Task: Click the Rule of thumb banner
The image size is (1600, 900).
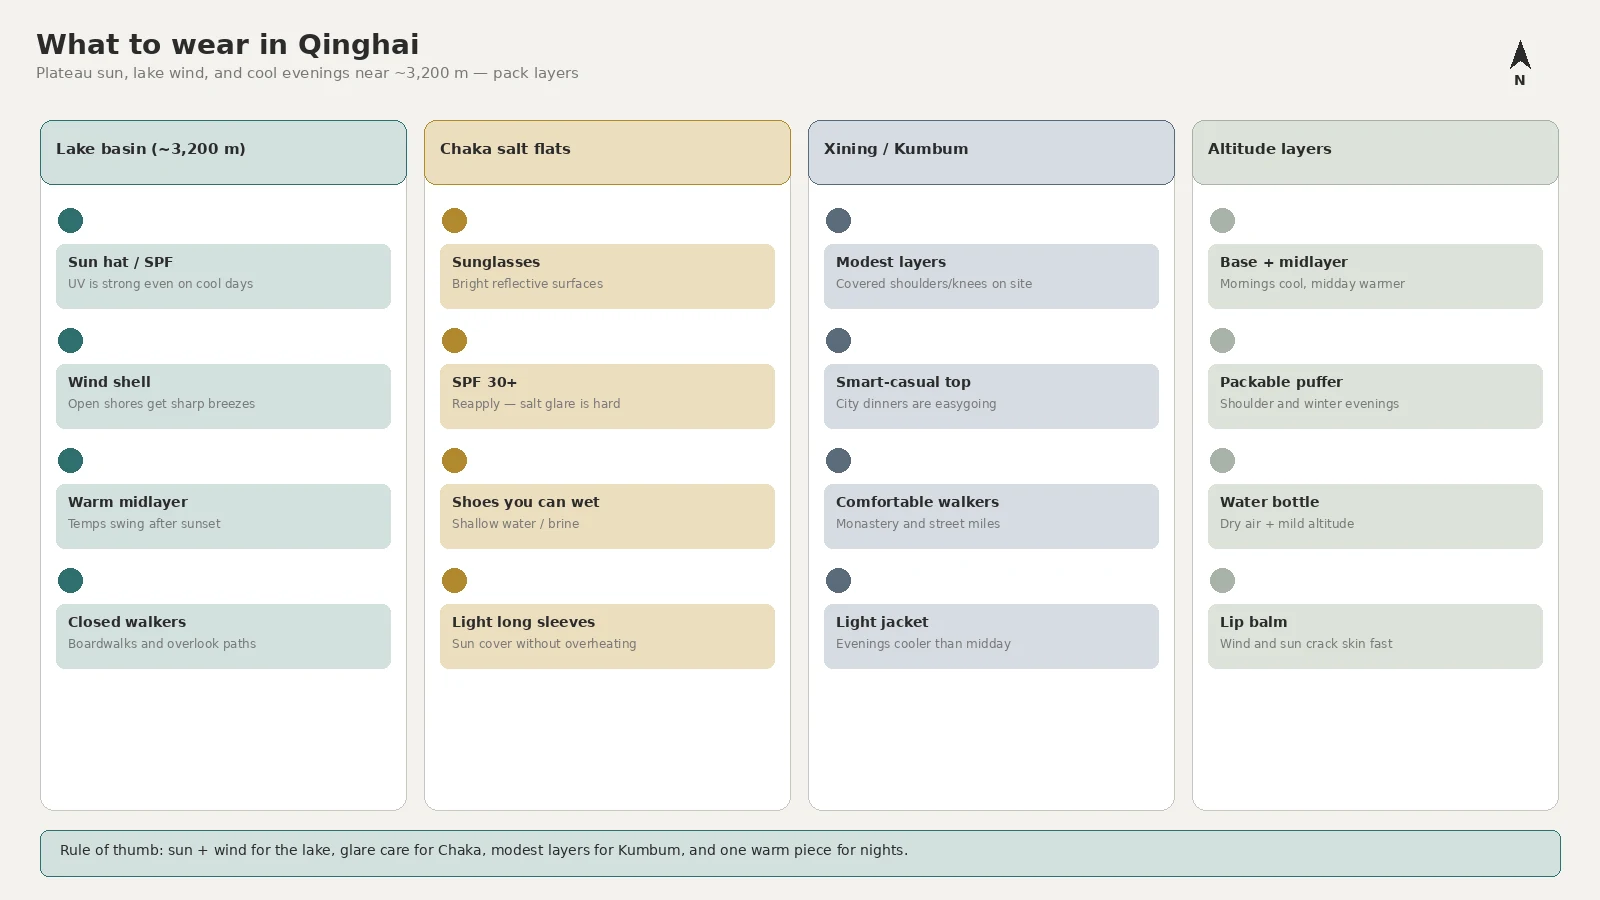Action: tap(800, 853)
